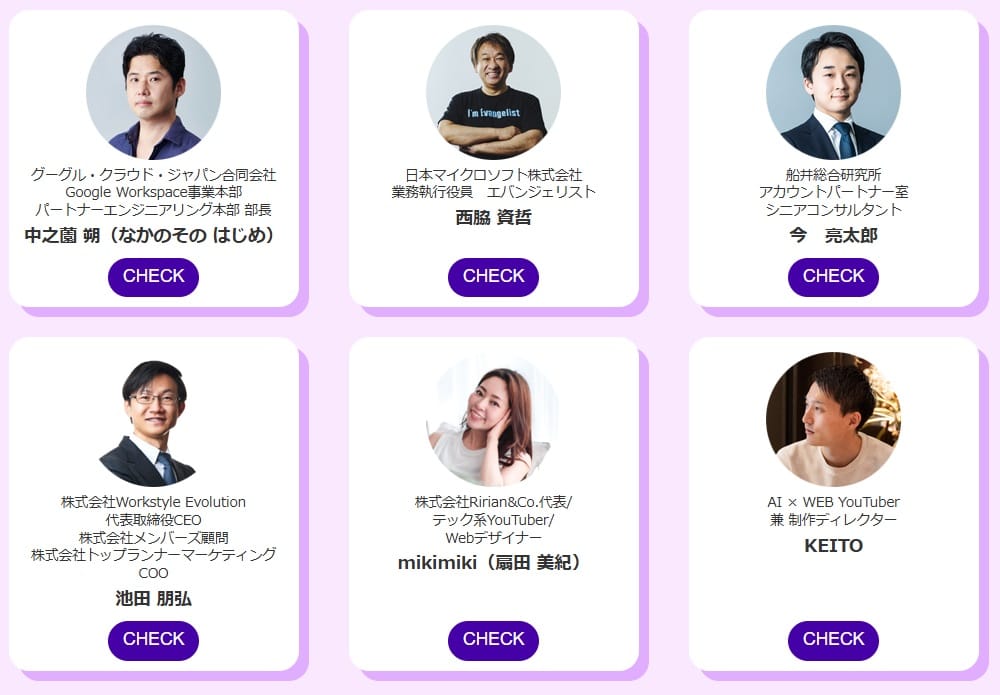Select the 日本マイクロソフト speaker's profile photo

[x=493, y=93]
